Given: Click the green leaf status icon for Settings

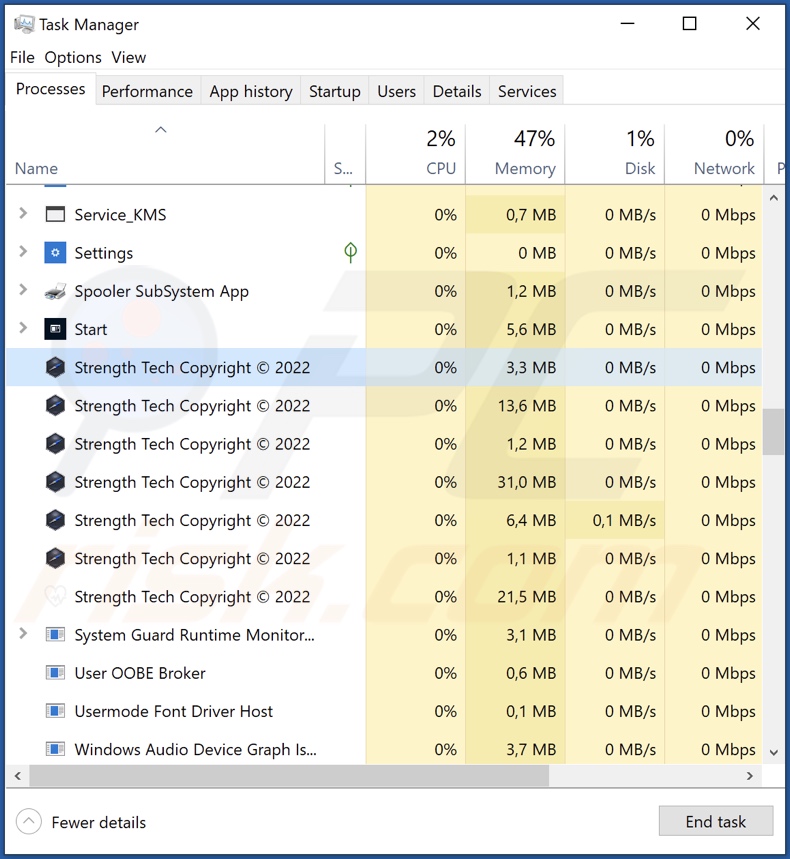Looking at the screenshot, I should [350, 253].
